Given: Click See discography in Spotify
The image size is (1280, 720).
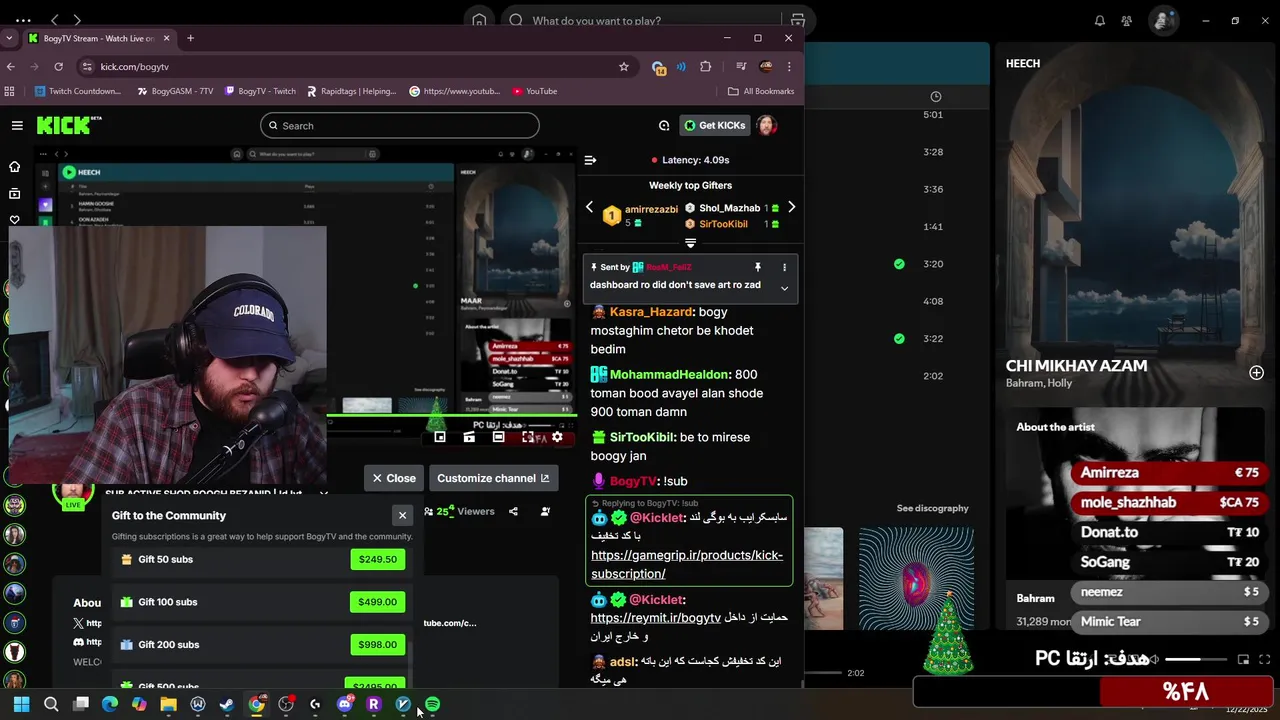Looking at the screenshot, I should 932,508.
